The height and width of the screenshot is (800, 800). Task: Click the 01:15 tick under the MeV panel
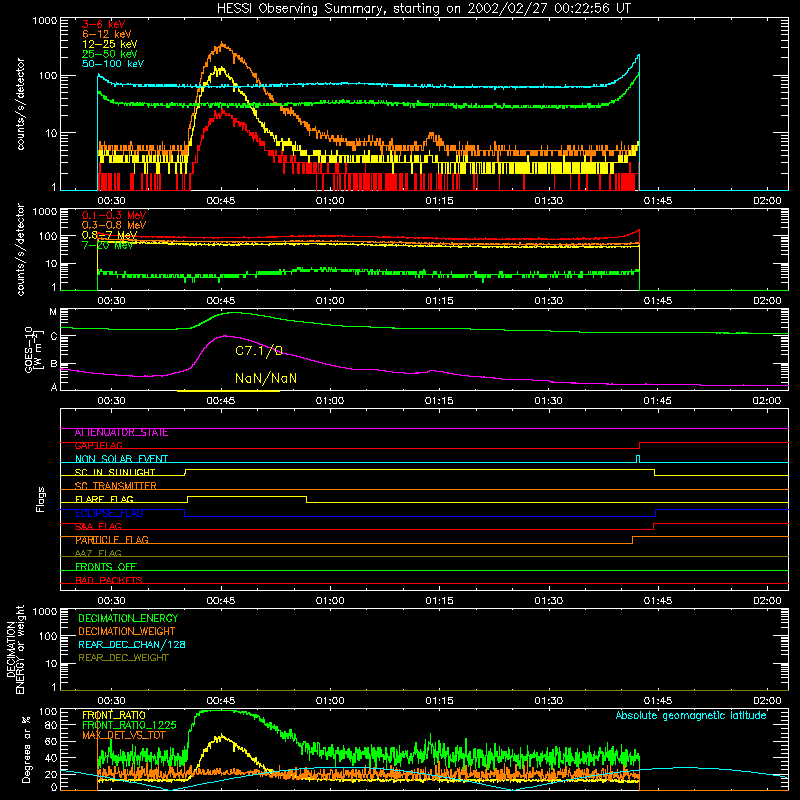[x=439, y=301]
